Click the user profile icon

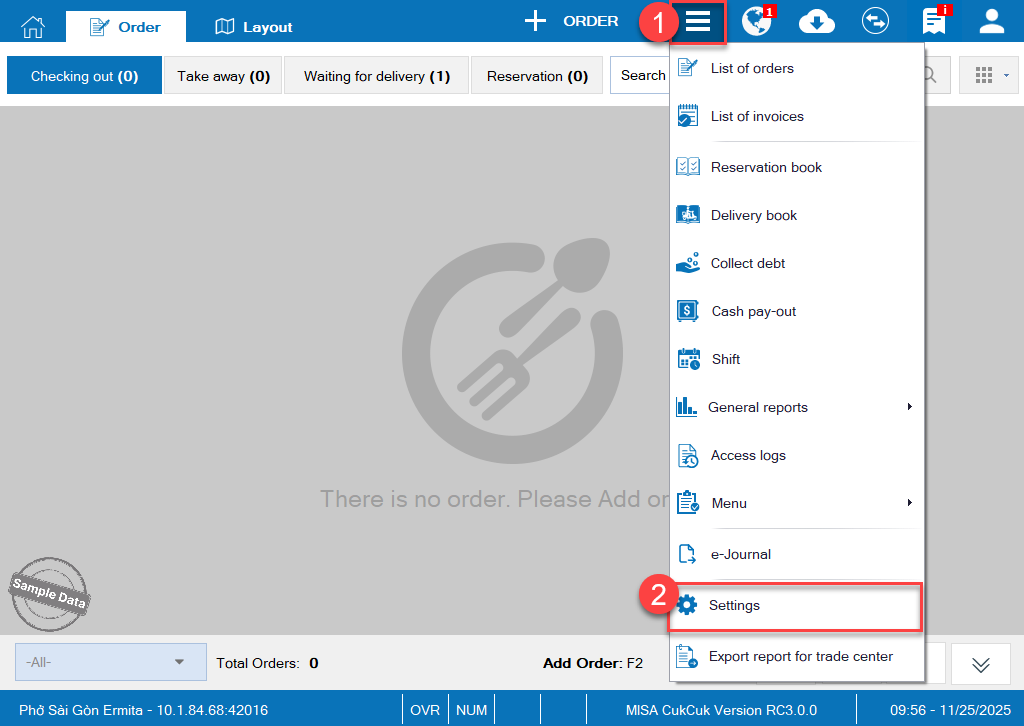click(991, 22)
